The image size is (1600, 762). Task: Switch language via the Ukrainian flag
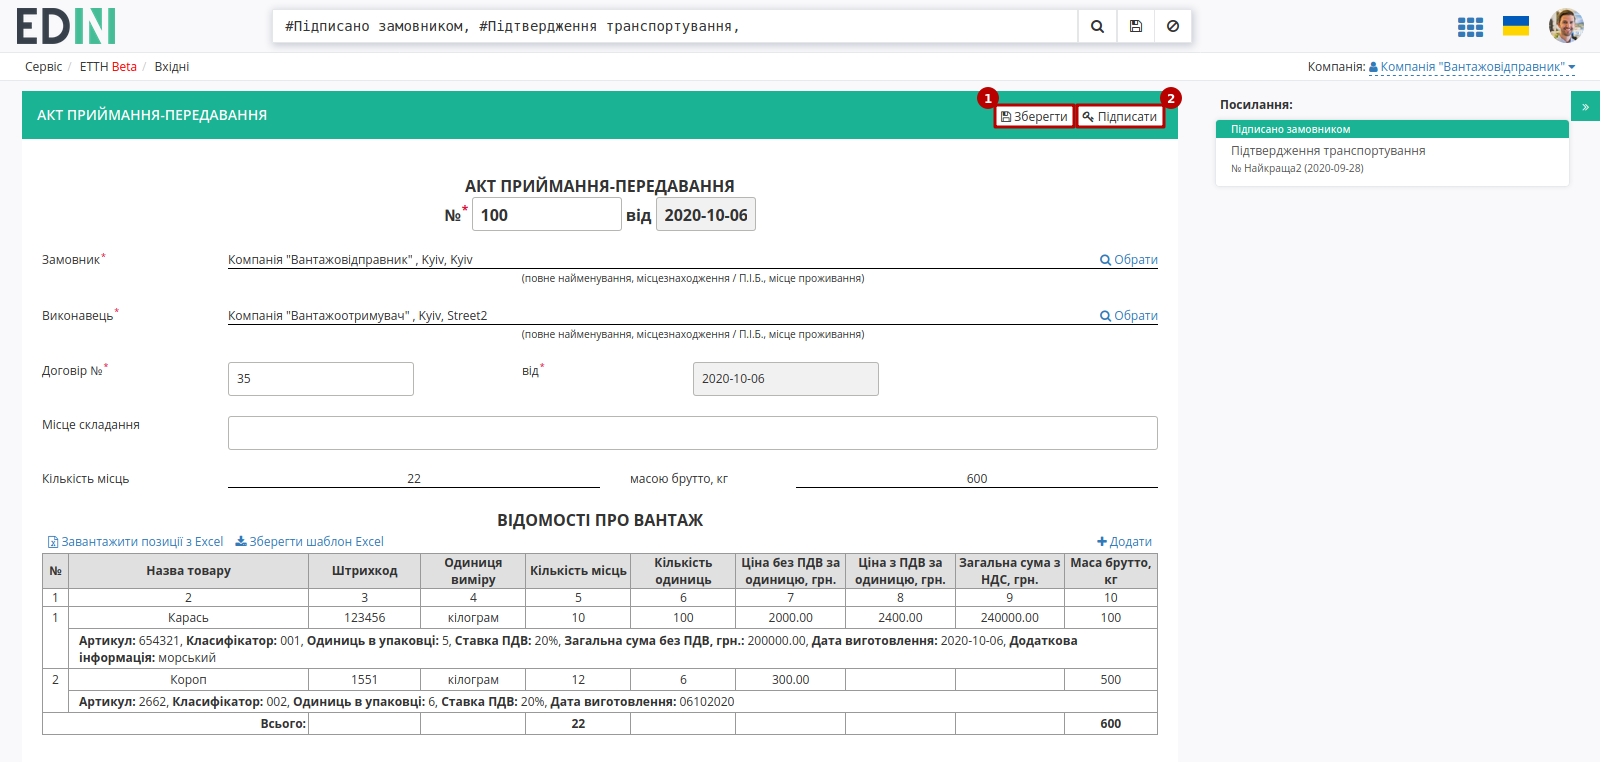pos(1516,26)
